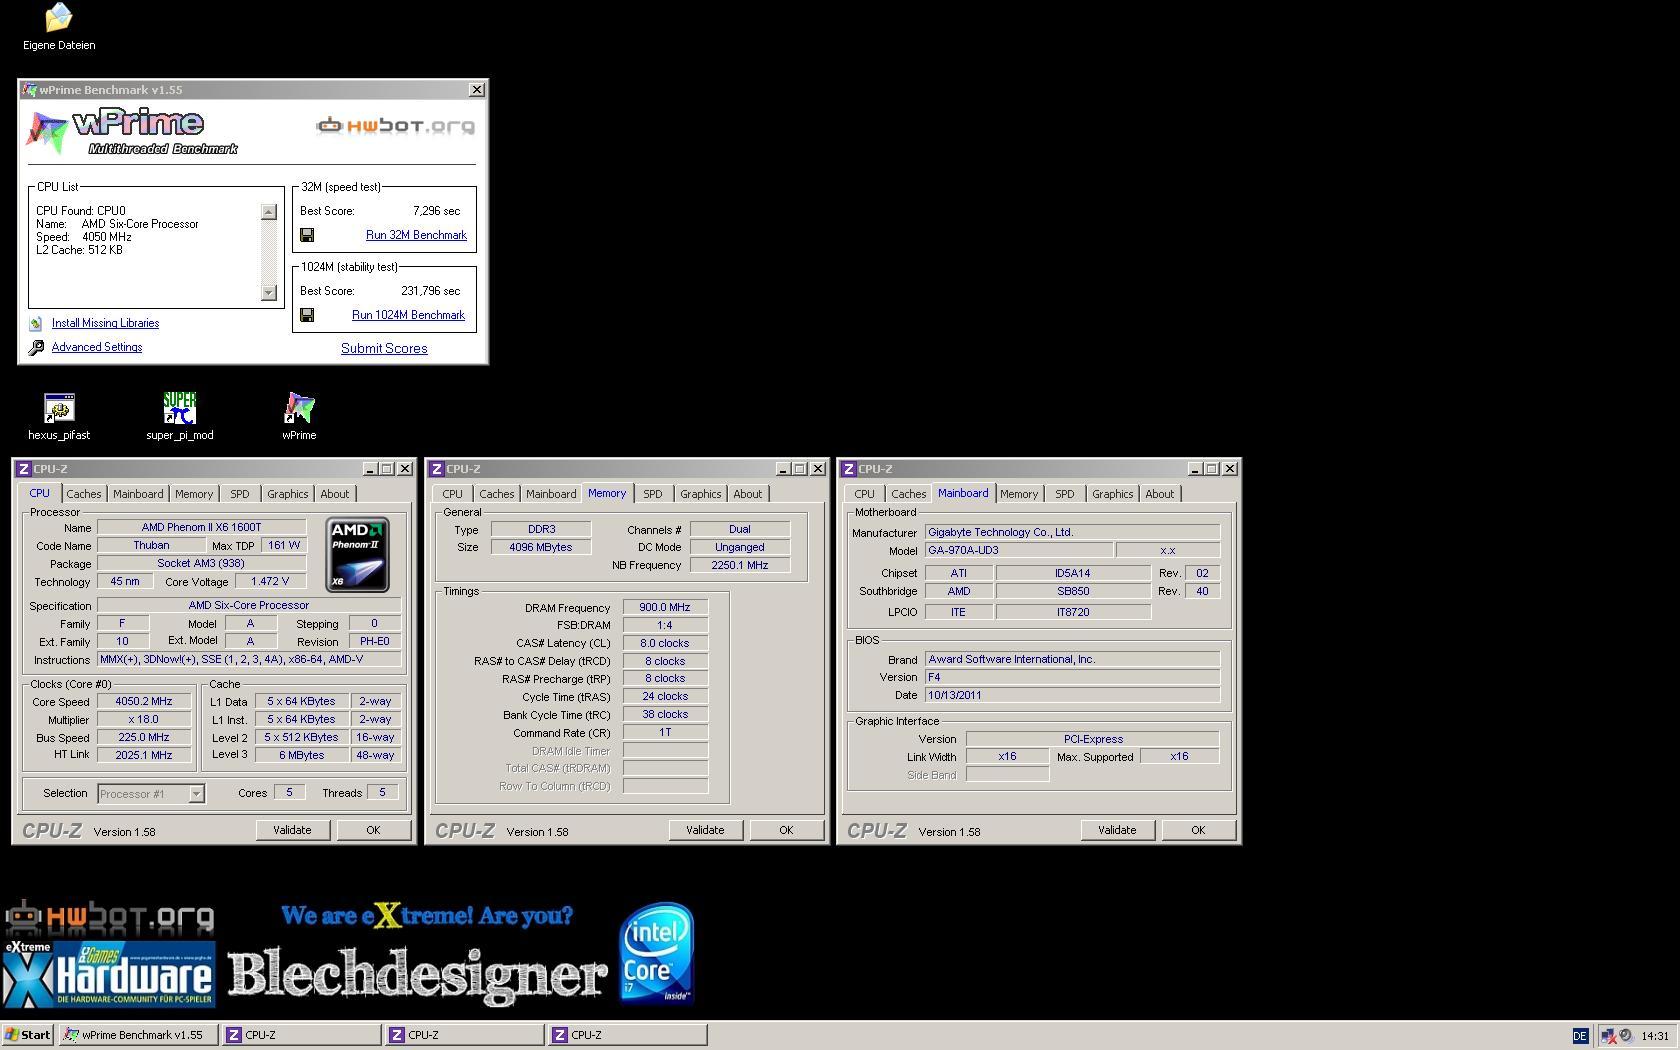Image resolution: width=1680 pixels, height=1050 pixels.
Task: Click the language indicator DE in system tray
Action: tap(1580, 1036)
